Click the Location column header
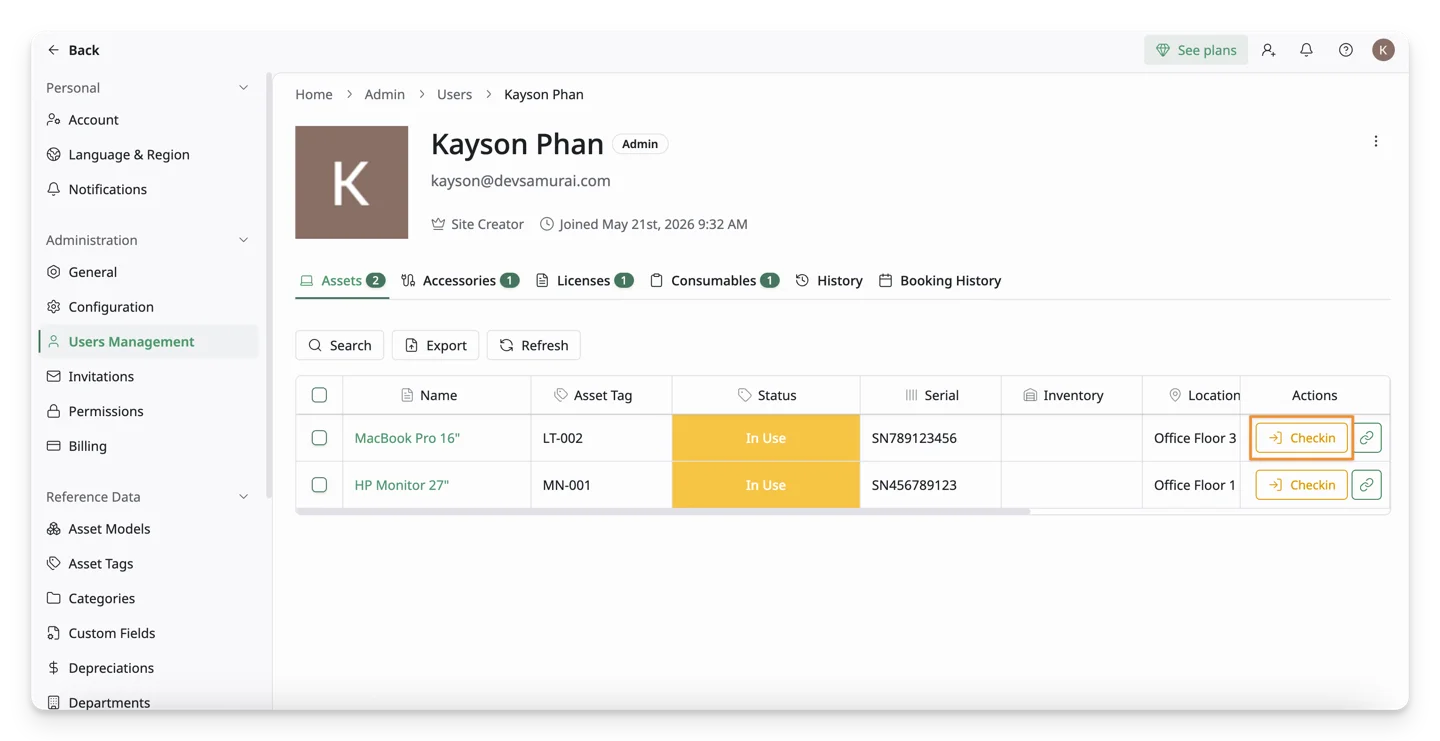The height and width of the screenshot is (741, 1440). tap(1191, 395)
